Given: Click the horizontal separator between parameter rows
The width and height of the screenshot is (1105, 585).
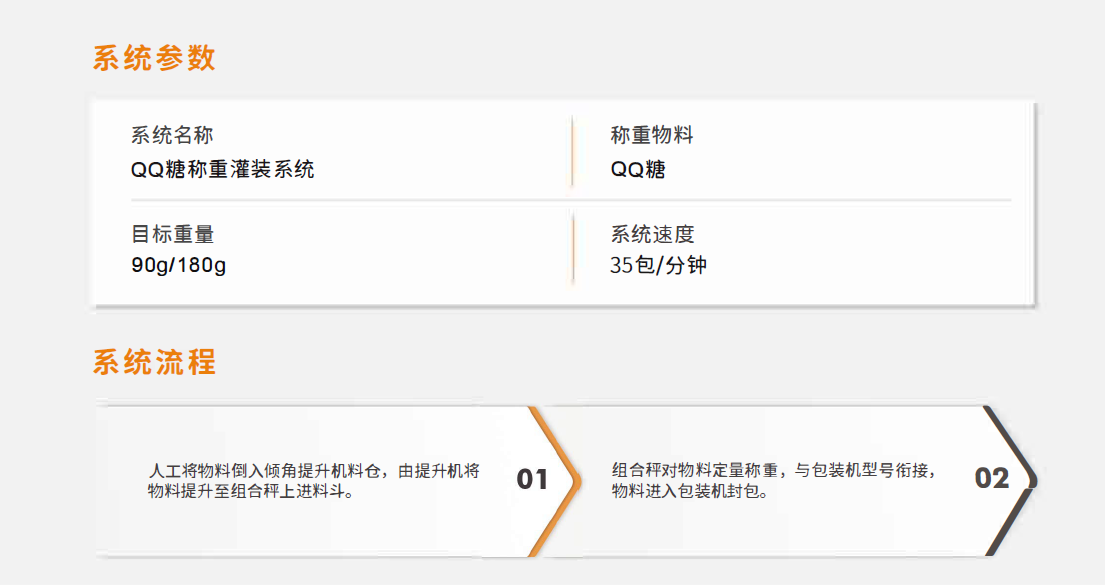Looking at the screenshot, I should pos(571,200).
